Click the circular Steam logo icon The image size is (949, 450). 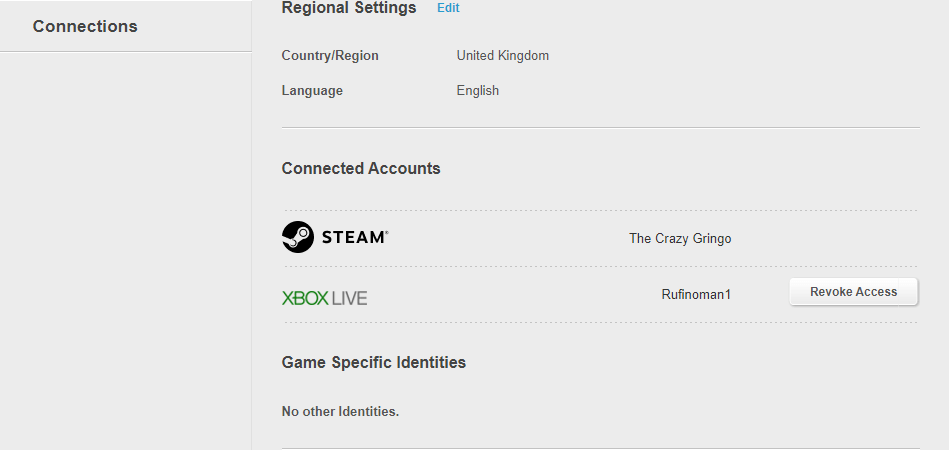[x=298, y=237]
